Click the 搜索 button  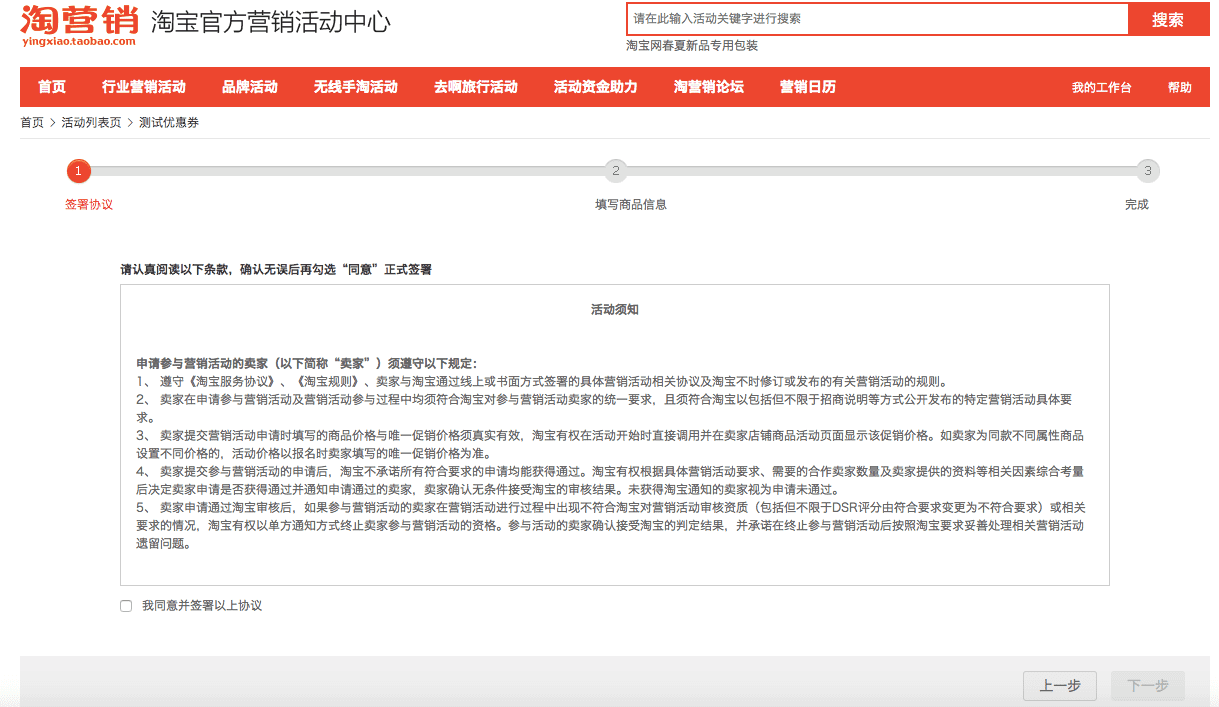tap(1168, 19)
